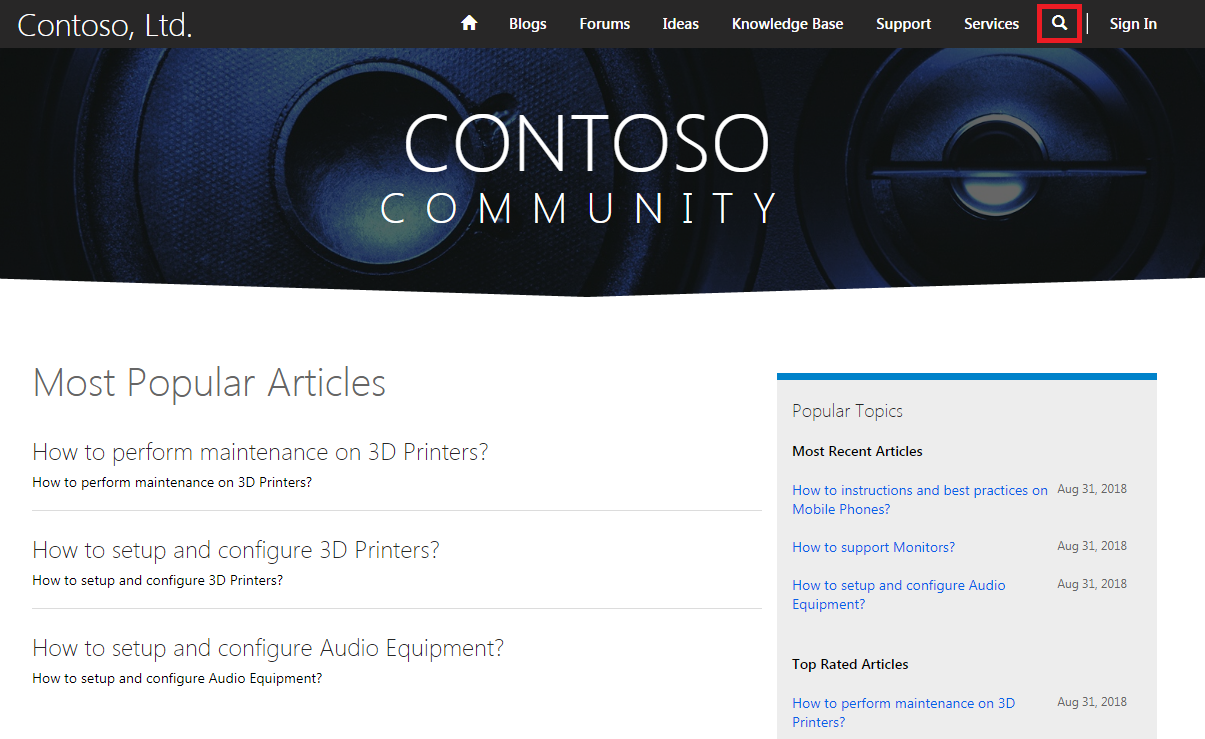Click the date beside 'How to support Monitors?'
The height and width of the screenshot is (739, 1205).
1092,546
